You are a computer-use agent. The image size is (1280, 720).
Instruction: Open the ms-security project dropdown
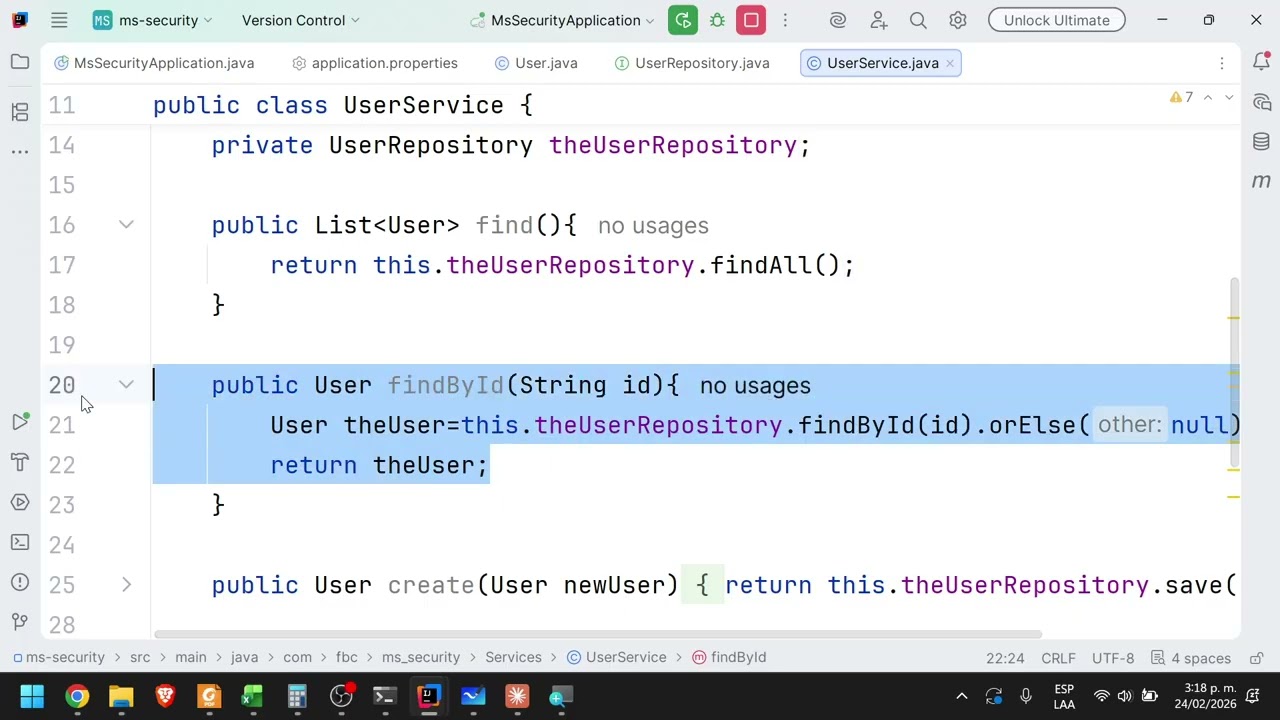pos(153,20)
